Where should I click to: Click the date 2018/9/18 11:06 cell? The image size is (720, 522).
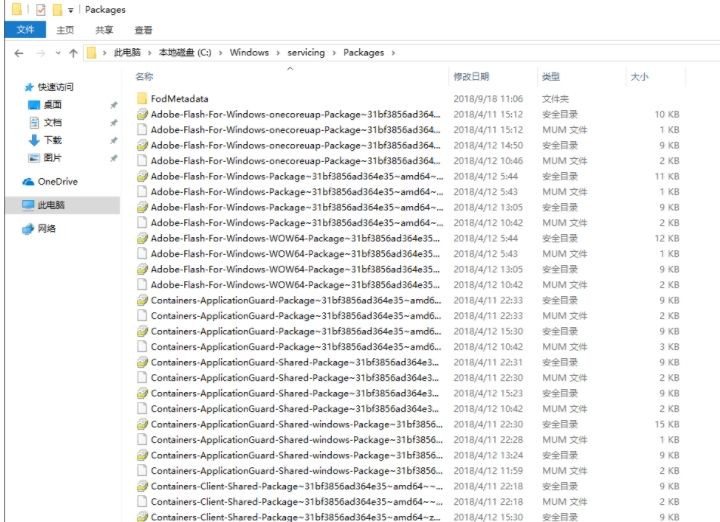[x=488, y=99]
